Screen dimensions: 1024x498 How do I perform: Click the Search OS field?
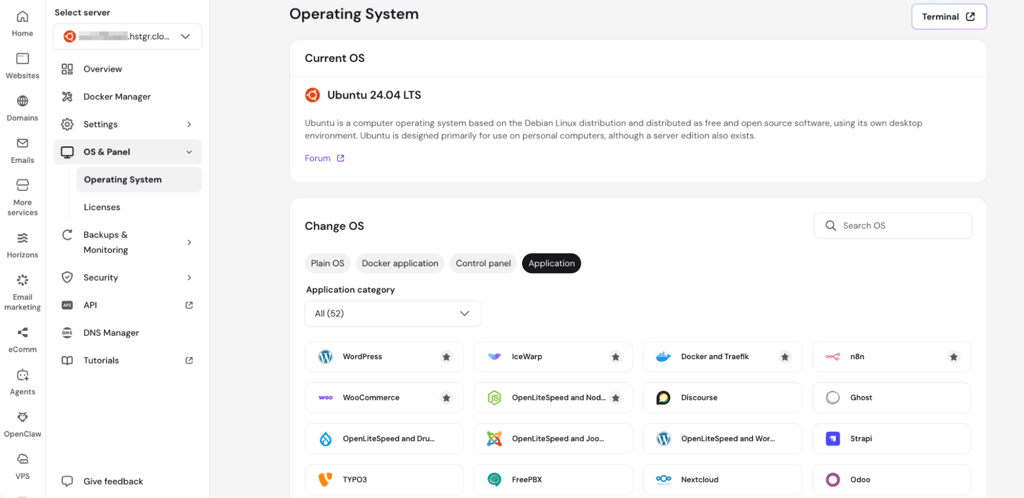point(893,226)
